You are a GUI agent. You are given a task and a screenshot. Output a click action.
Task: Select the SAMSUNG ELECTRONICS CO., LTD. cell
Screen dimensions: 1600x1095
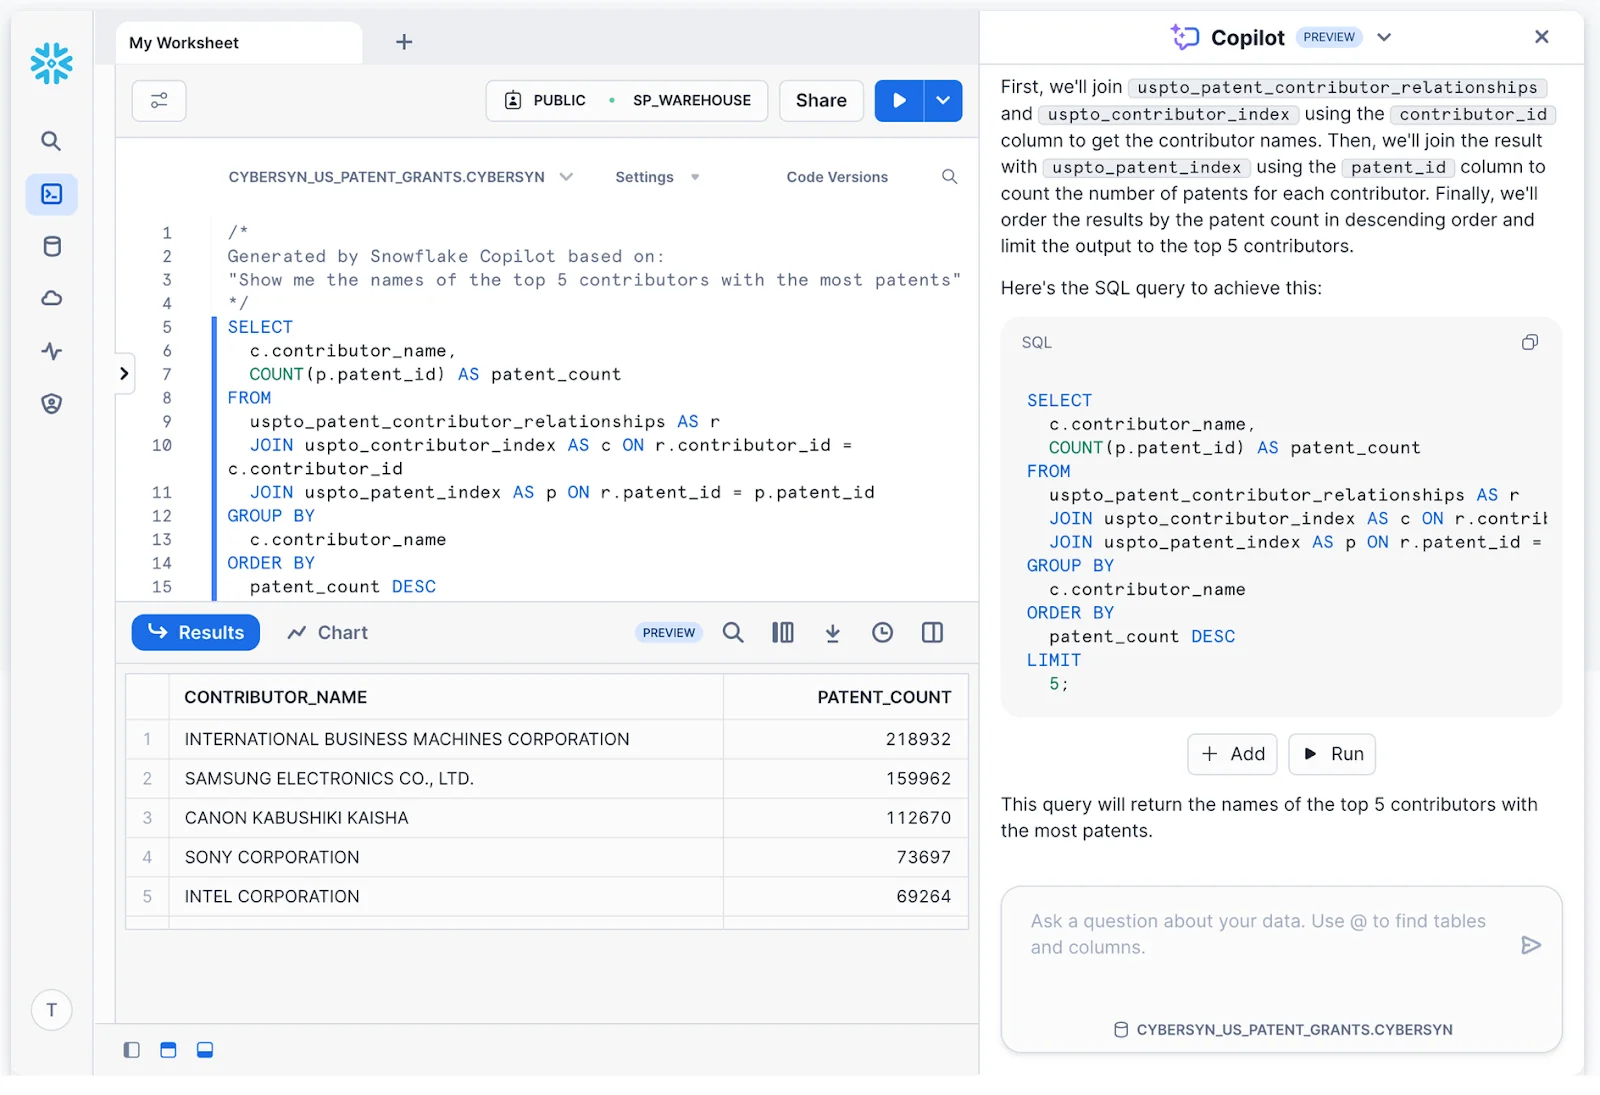[446, 779]
